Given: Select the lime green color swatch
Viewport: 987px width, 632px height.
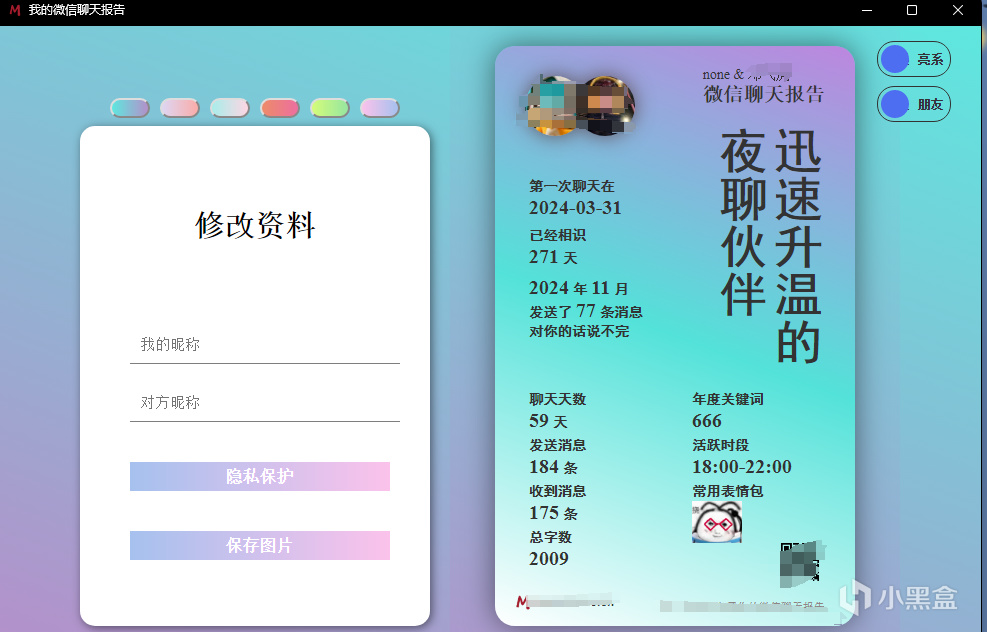Looking at the screenshot, I should point(330,107).
